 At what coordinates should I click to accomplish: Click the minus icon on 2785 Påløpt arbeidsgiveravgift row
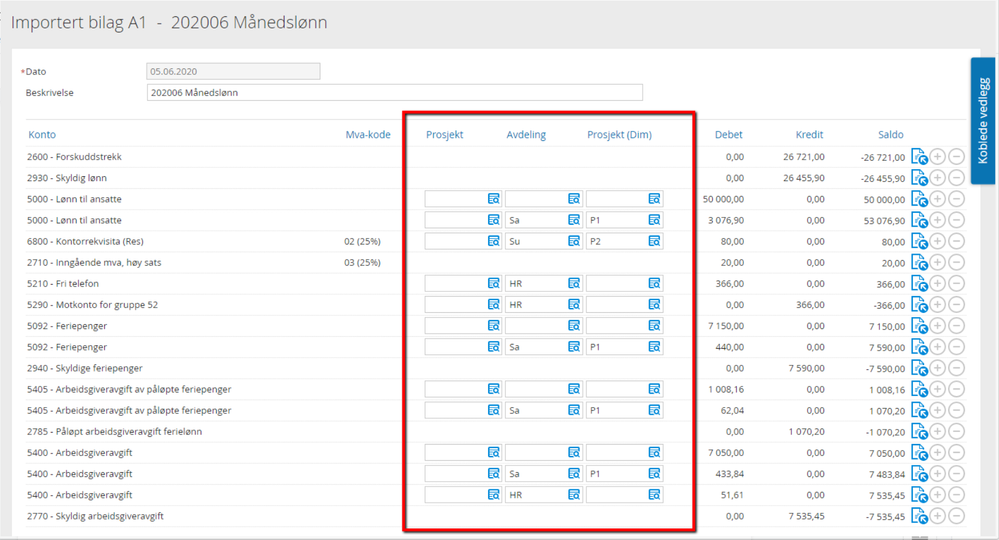[x=956, y=431]
